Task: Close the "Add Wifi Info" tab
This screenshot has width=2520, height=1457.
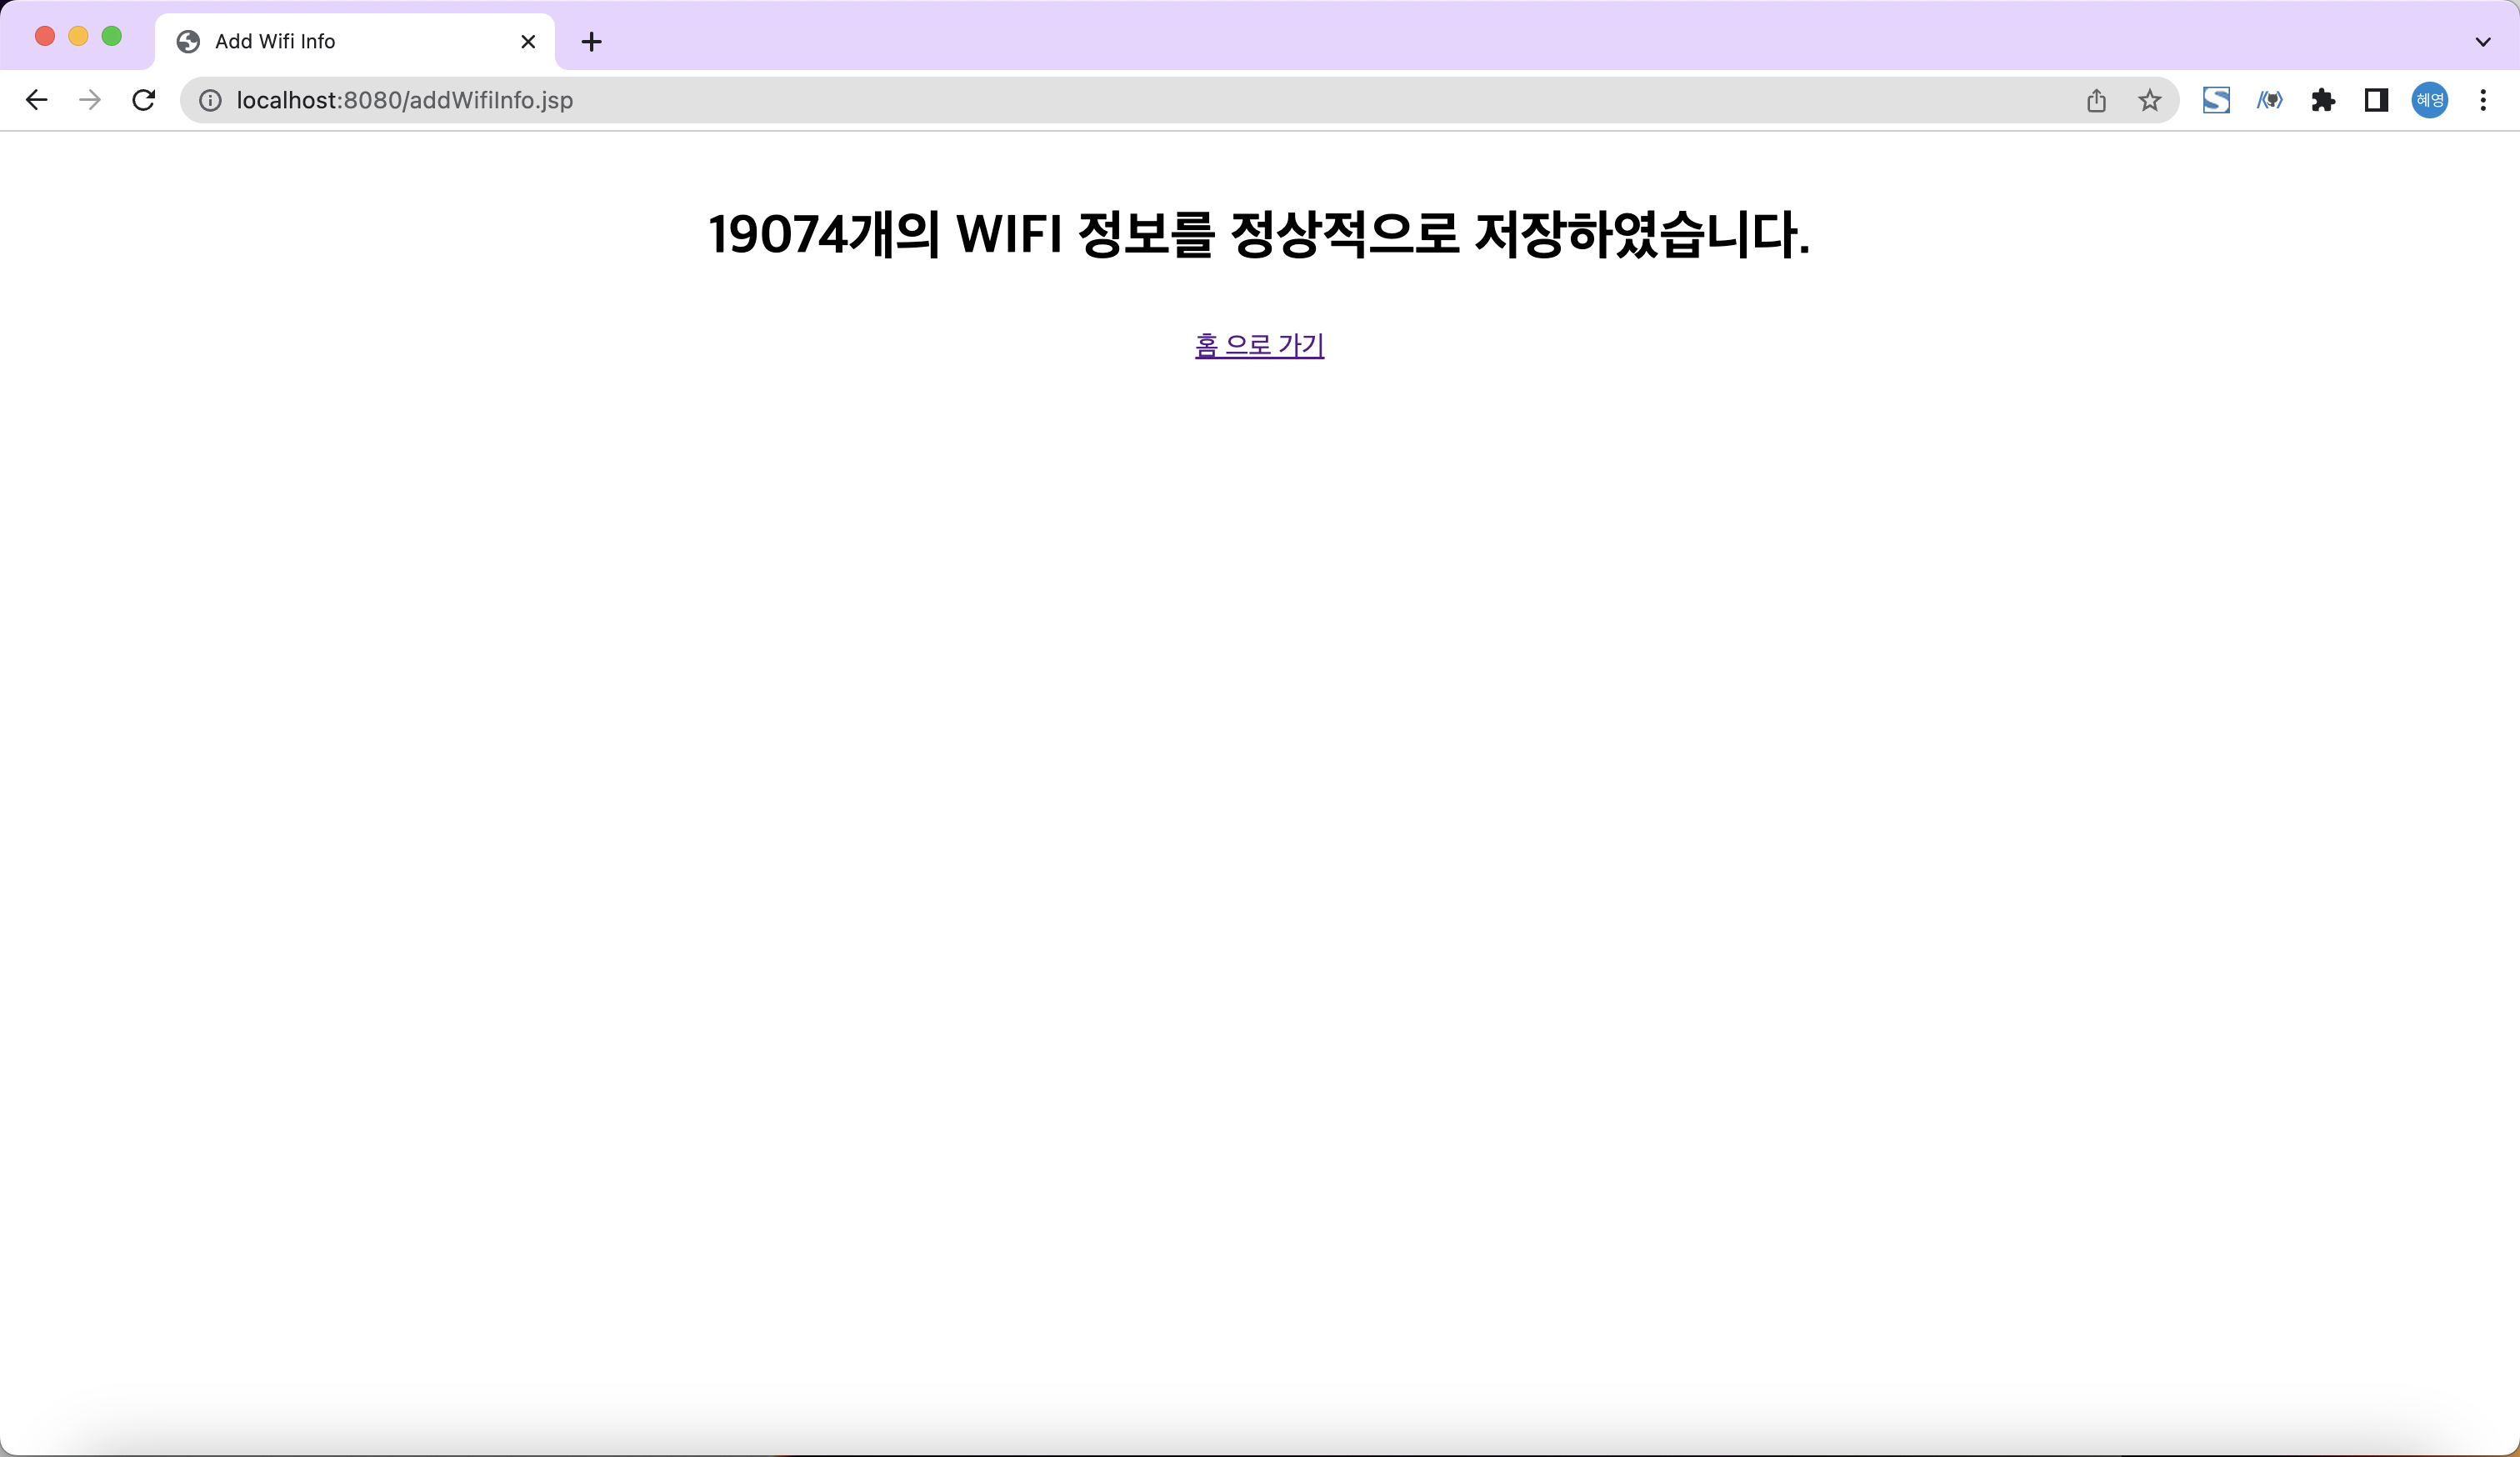Action: tap(527, 41)
